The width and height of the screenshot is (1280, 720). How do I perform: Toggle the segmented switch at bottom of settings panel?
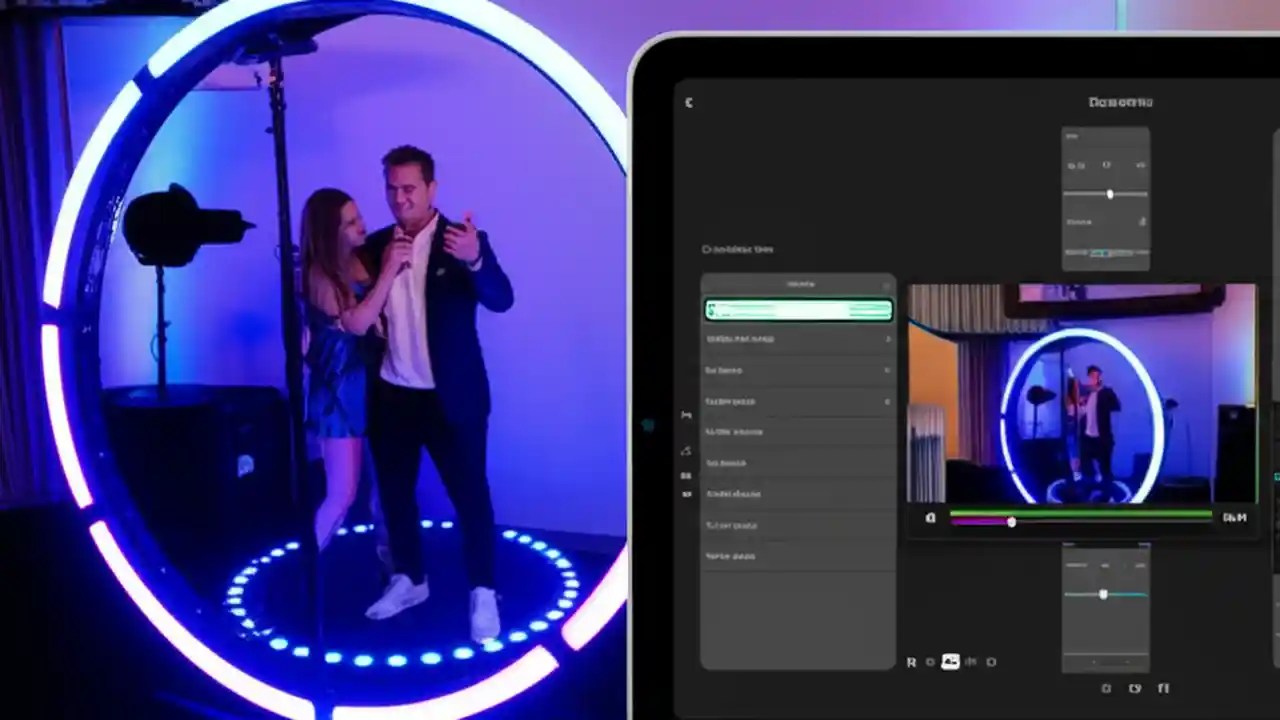tap(1105, 254)
